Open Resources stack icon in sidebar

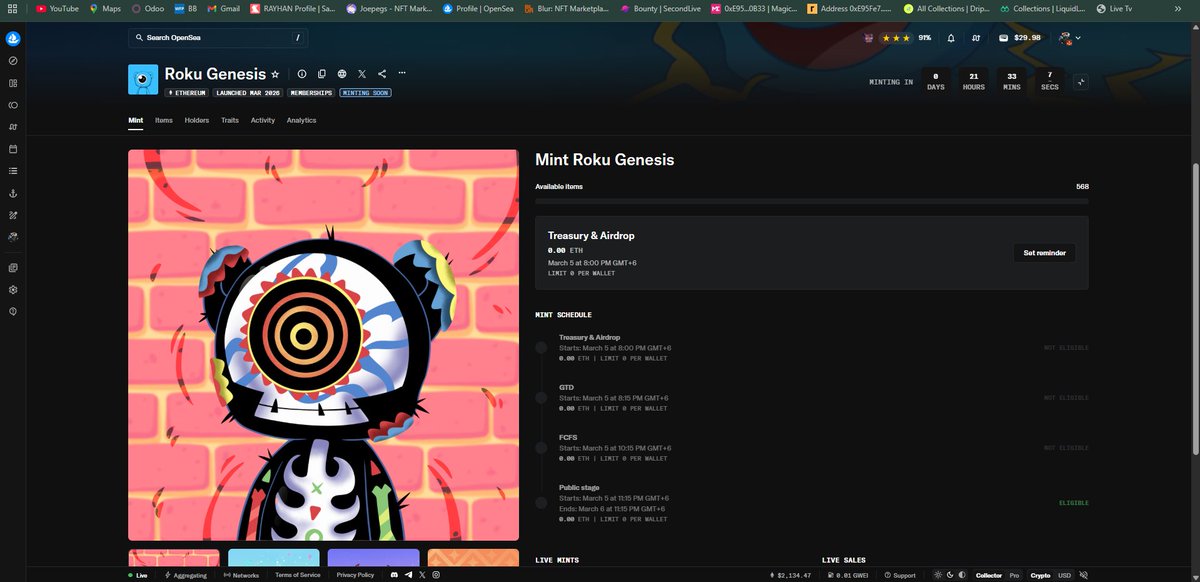click(x=13, y=267)
